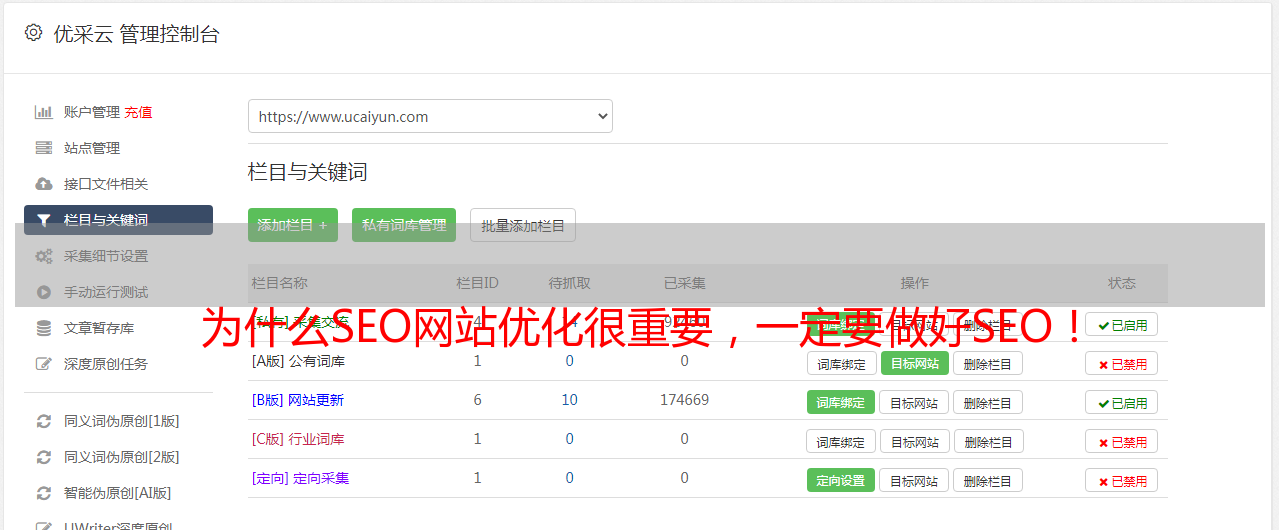Open the [A版] 公有词库 column name

click(x=298, y=361)
